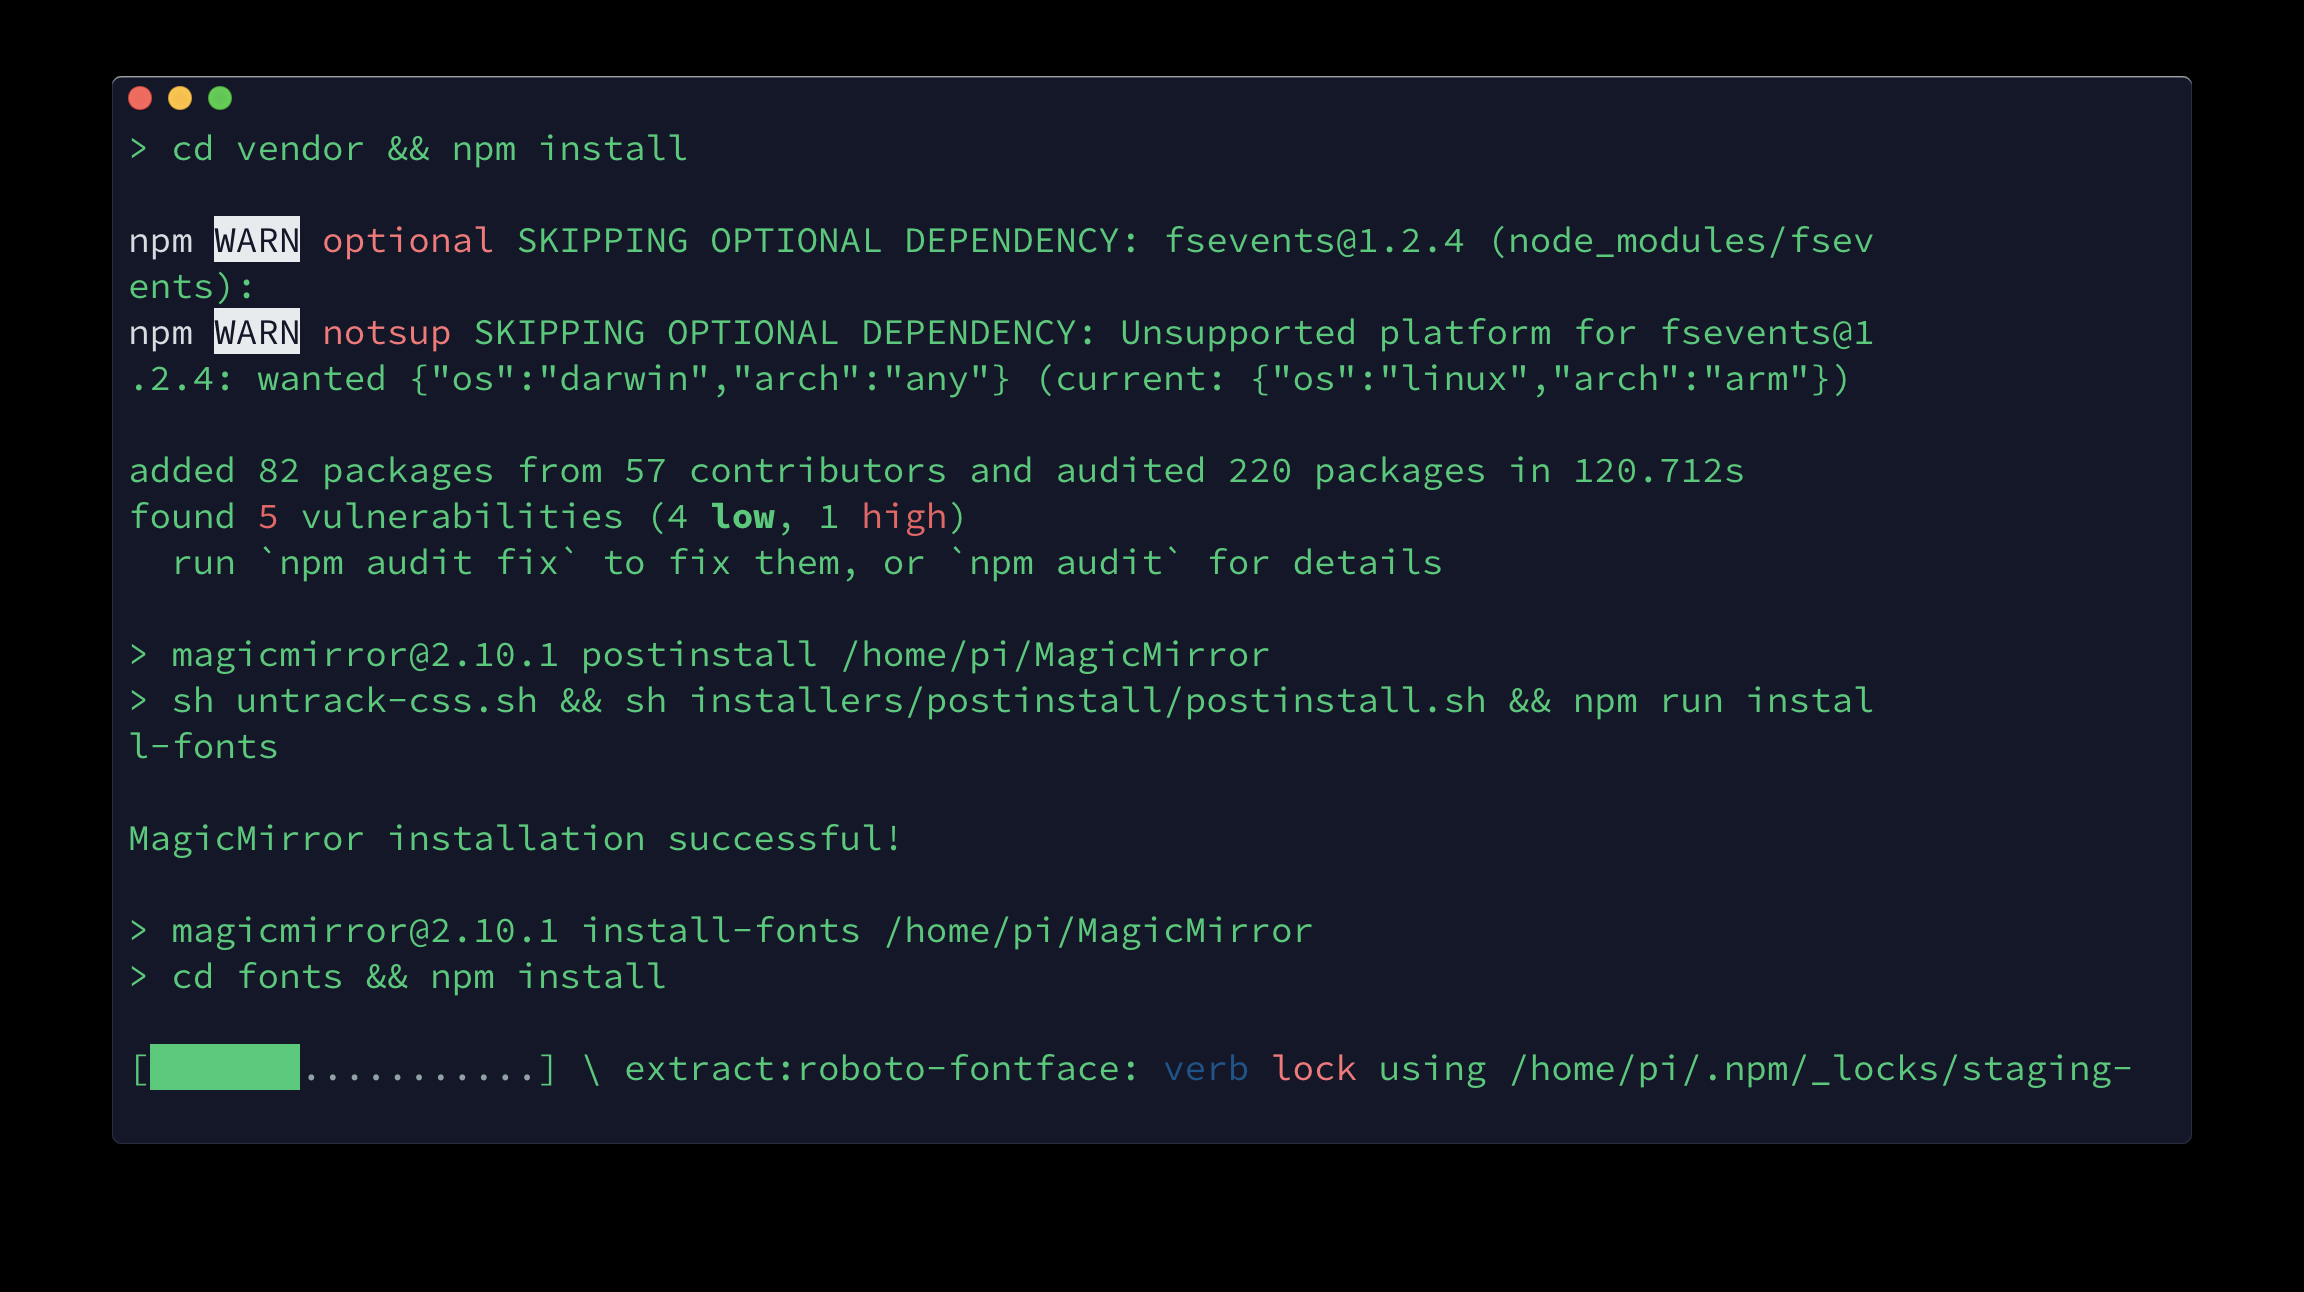This screenshot has width=2304, height=1292.
Task: Click the red 'high' vulnerability word
Action: (x=904, y=517)
